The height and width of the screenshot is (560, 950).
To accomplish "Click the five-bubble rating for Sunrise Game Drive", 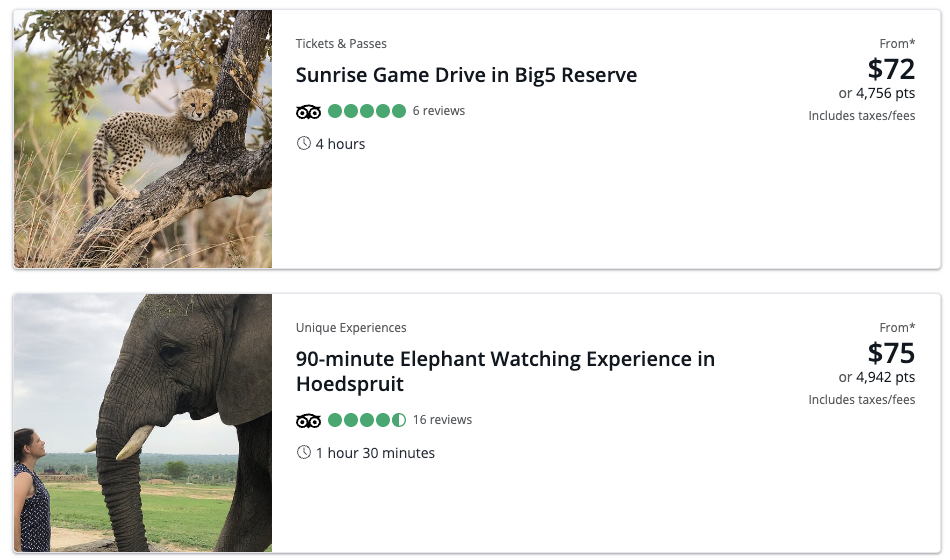I will [366, 111].
